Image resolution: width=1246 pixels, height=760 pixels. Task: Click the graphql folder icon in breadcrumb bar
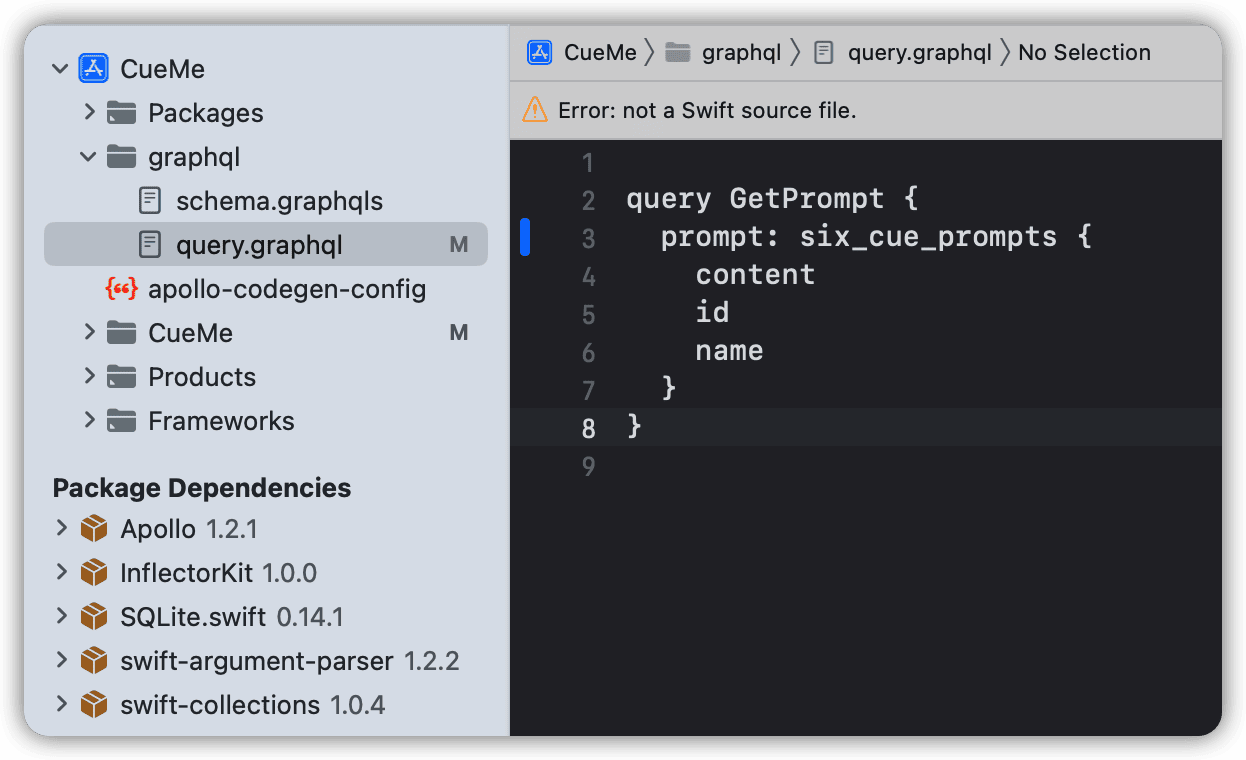[x=678, y=53]
